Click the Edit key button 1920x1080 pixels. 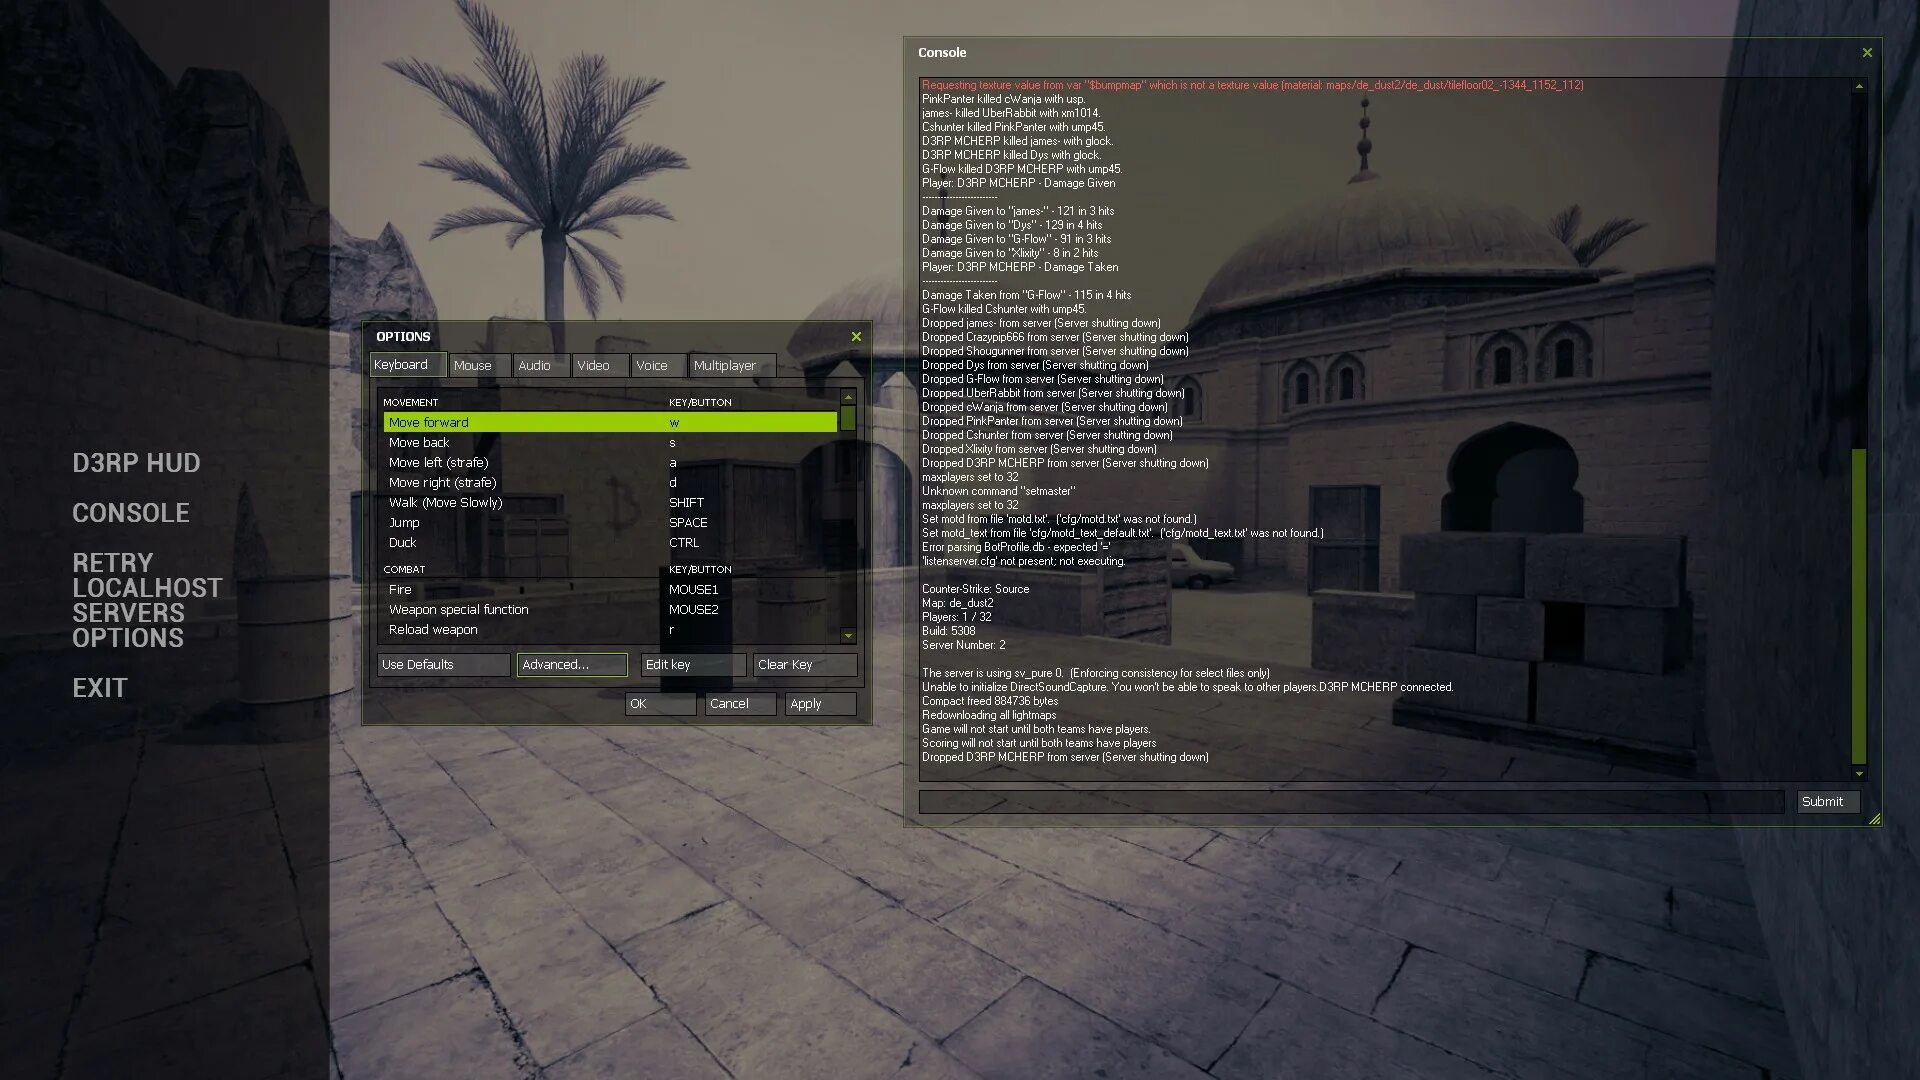(x=693, y=665)
